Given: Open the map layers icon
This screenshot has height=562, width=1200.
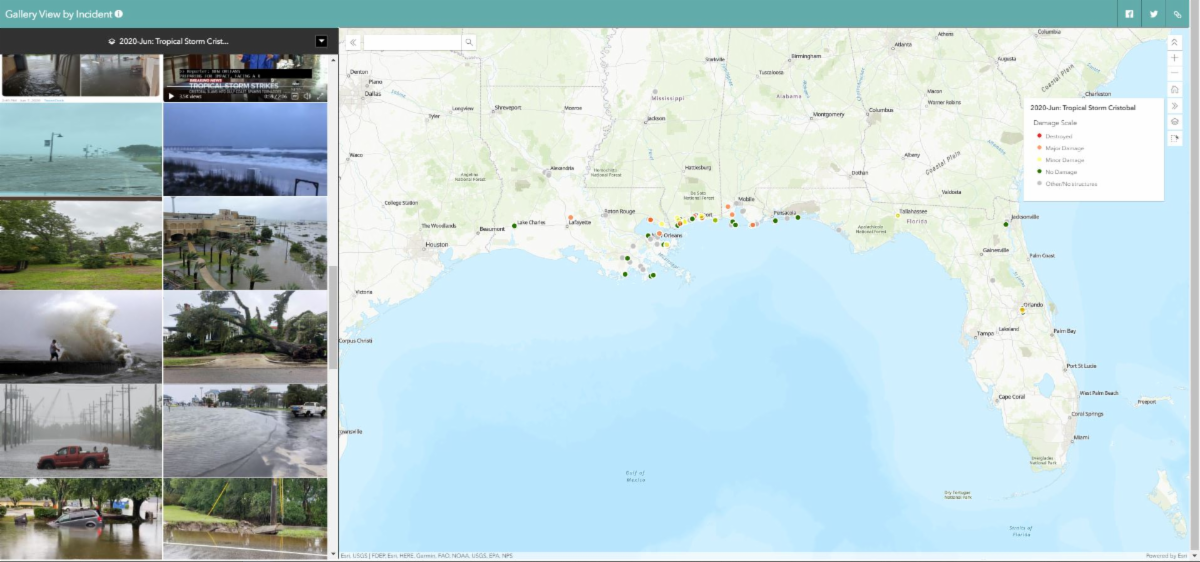Looking at the screenshot, I should tap(1175, 121).
